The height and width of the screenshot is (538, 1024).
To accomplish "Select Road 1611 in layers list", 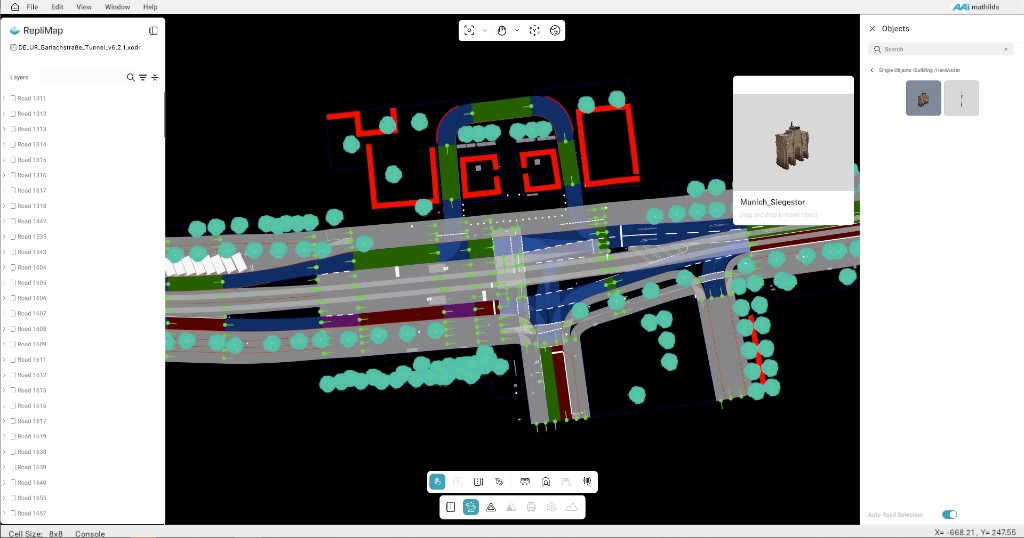I will [32, 360].
